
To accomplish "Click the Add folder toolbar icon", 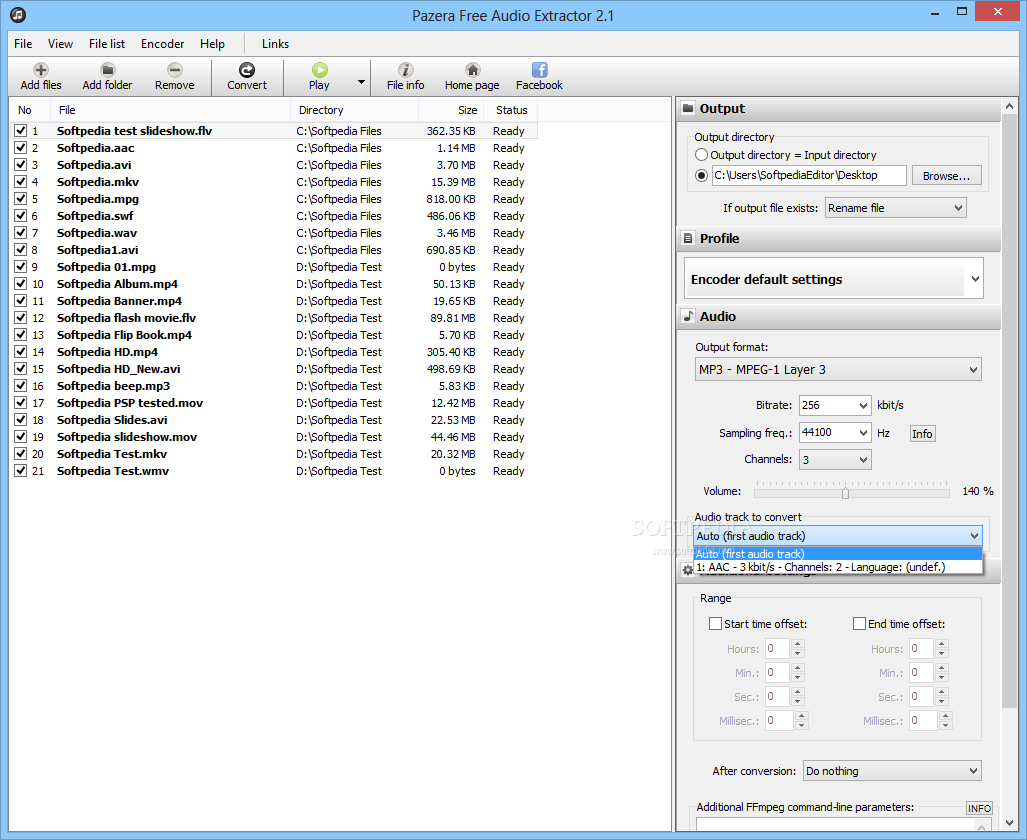I will coord(107,69).
